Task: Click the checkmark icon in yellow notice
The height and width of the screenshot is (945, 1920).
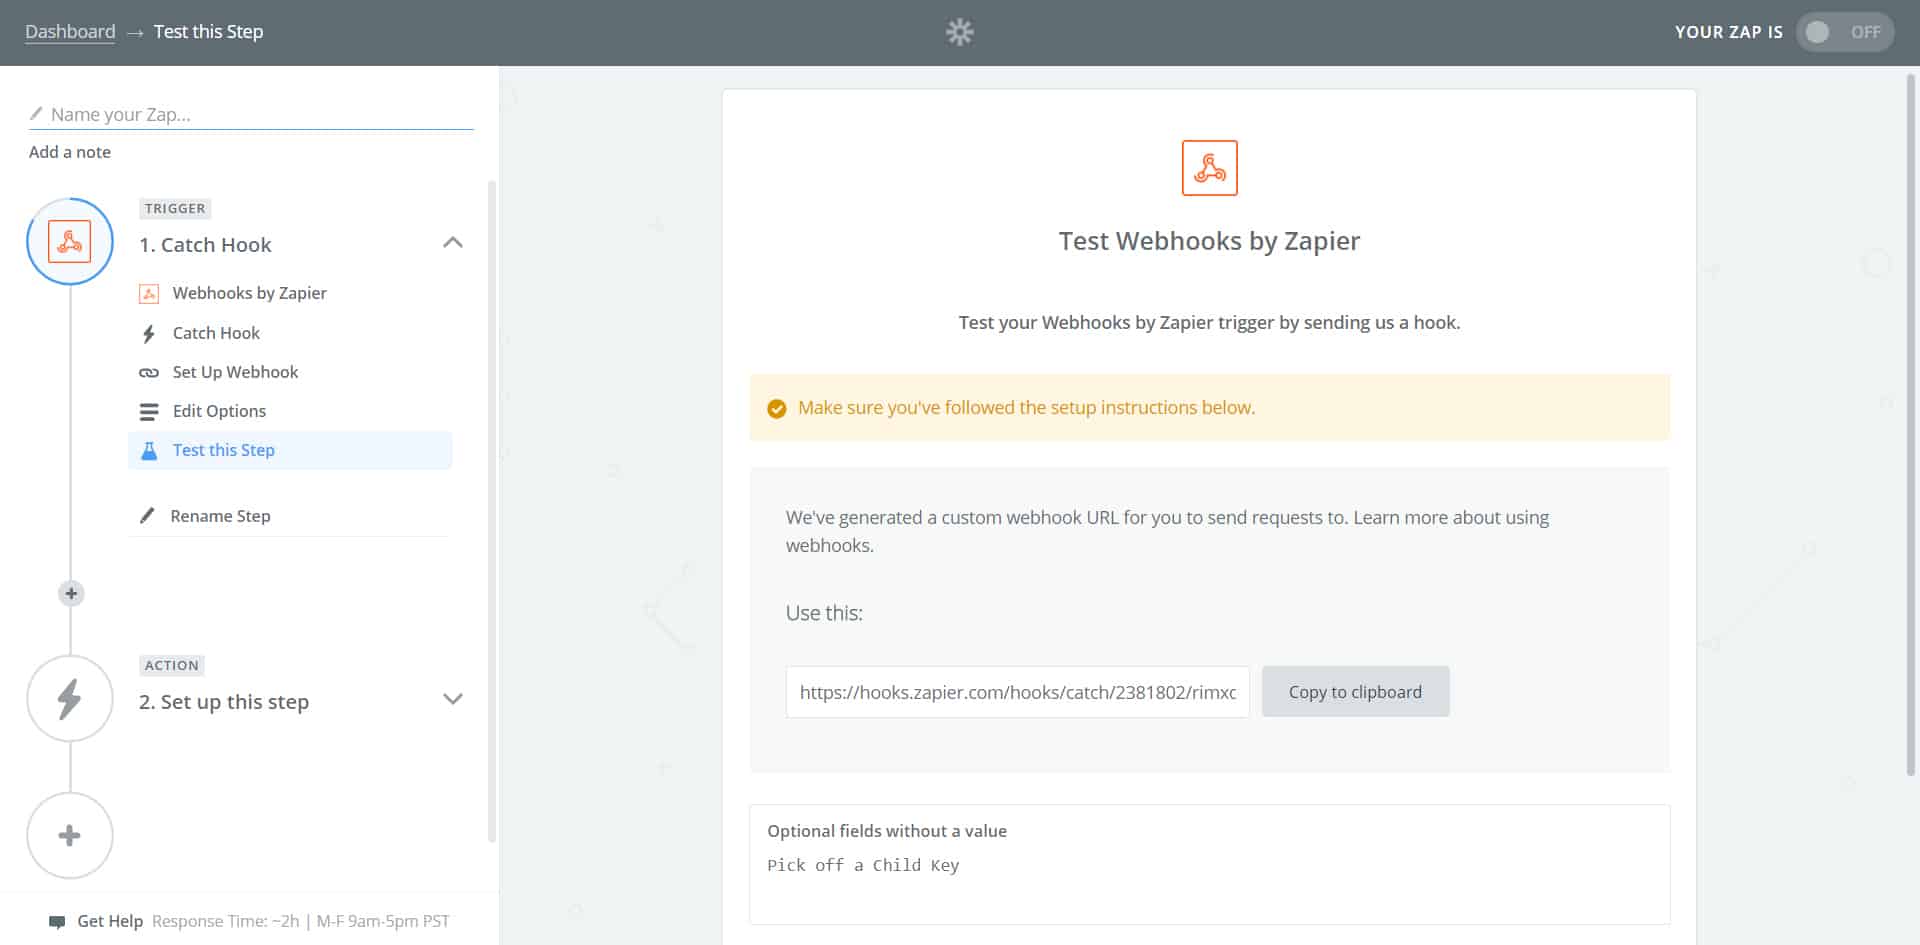Action: tap(776, 408)
